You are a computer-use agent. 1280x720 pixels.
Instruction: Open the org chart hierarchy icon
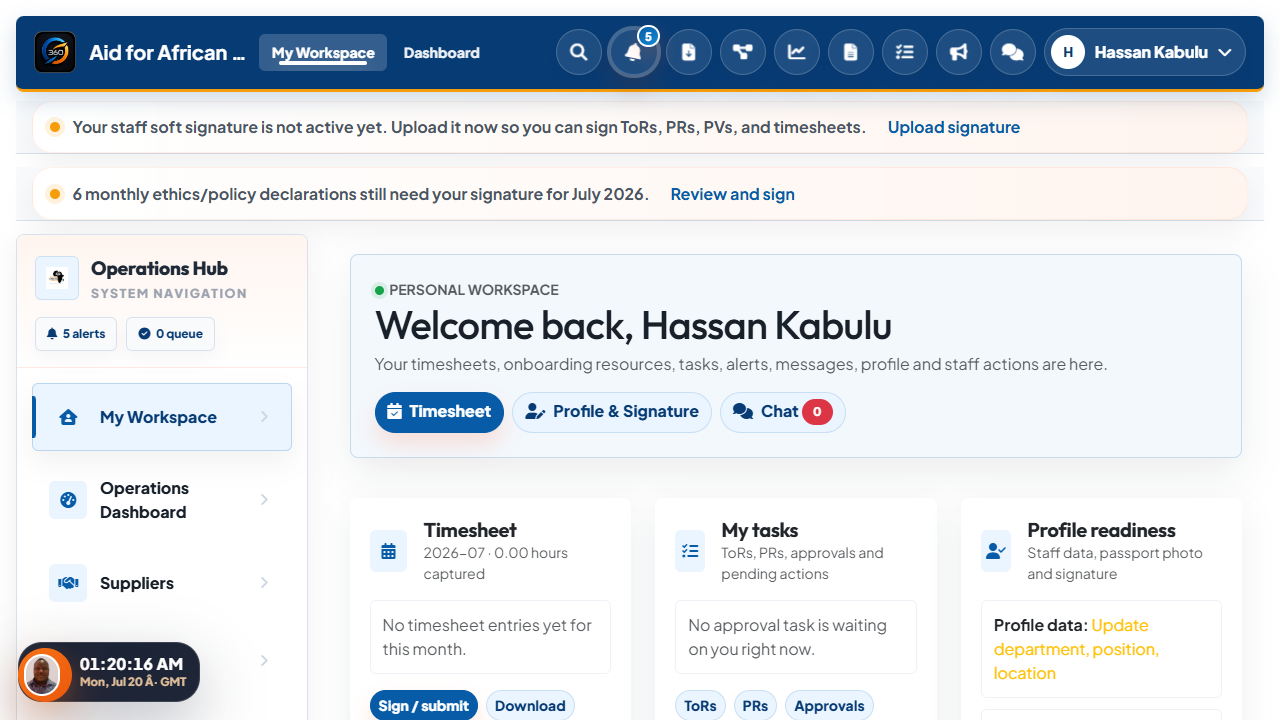[743, 52]
